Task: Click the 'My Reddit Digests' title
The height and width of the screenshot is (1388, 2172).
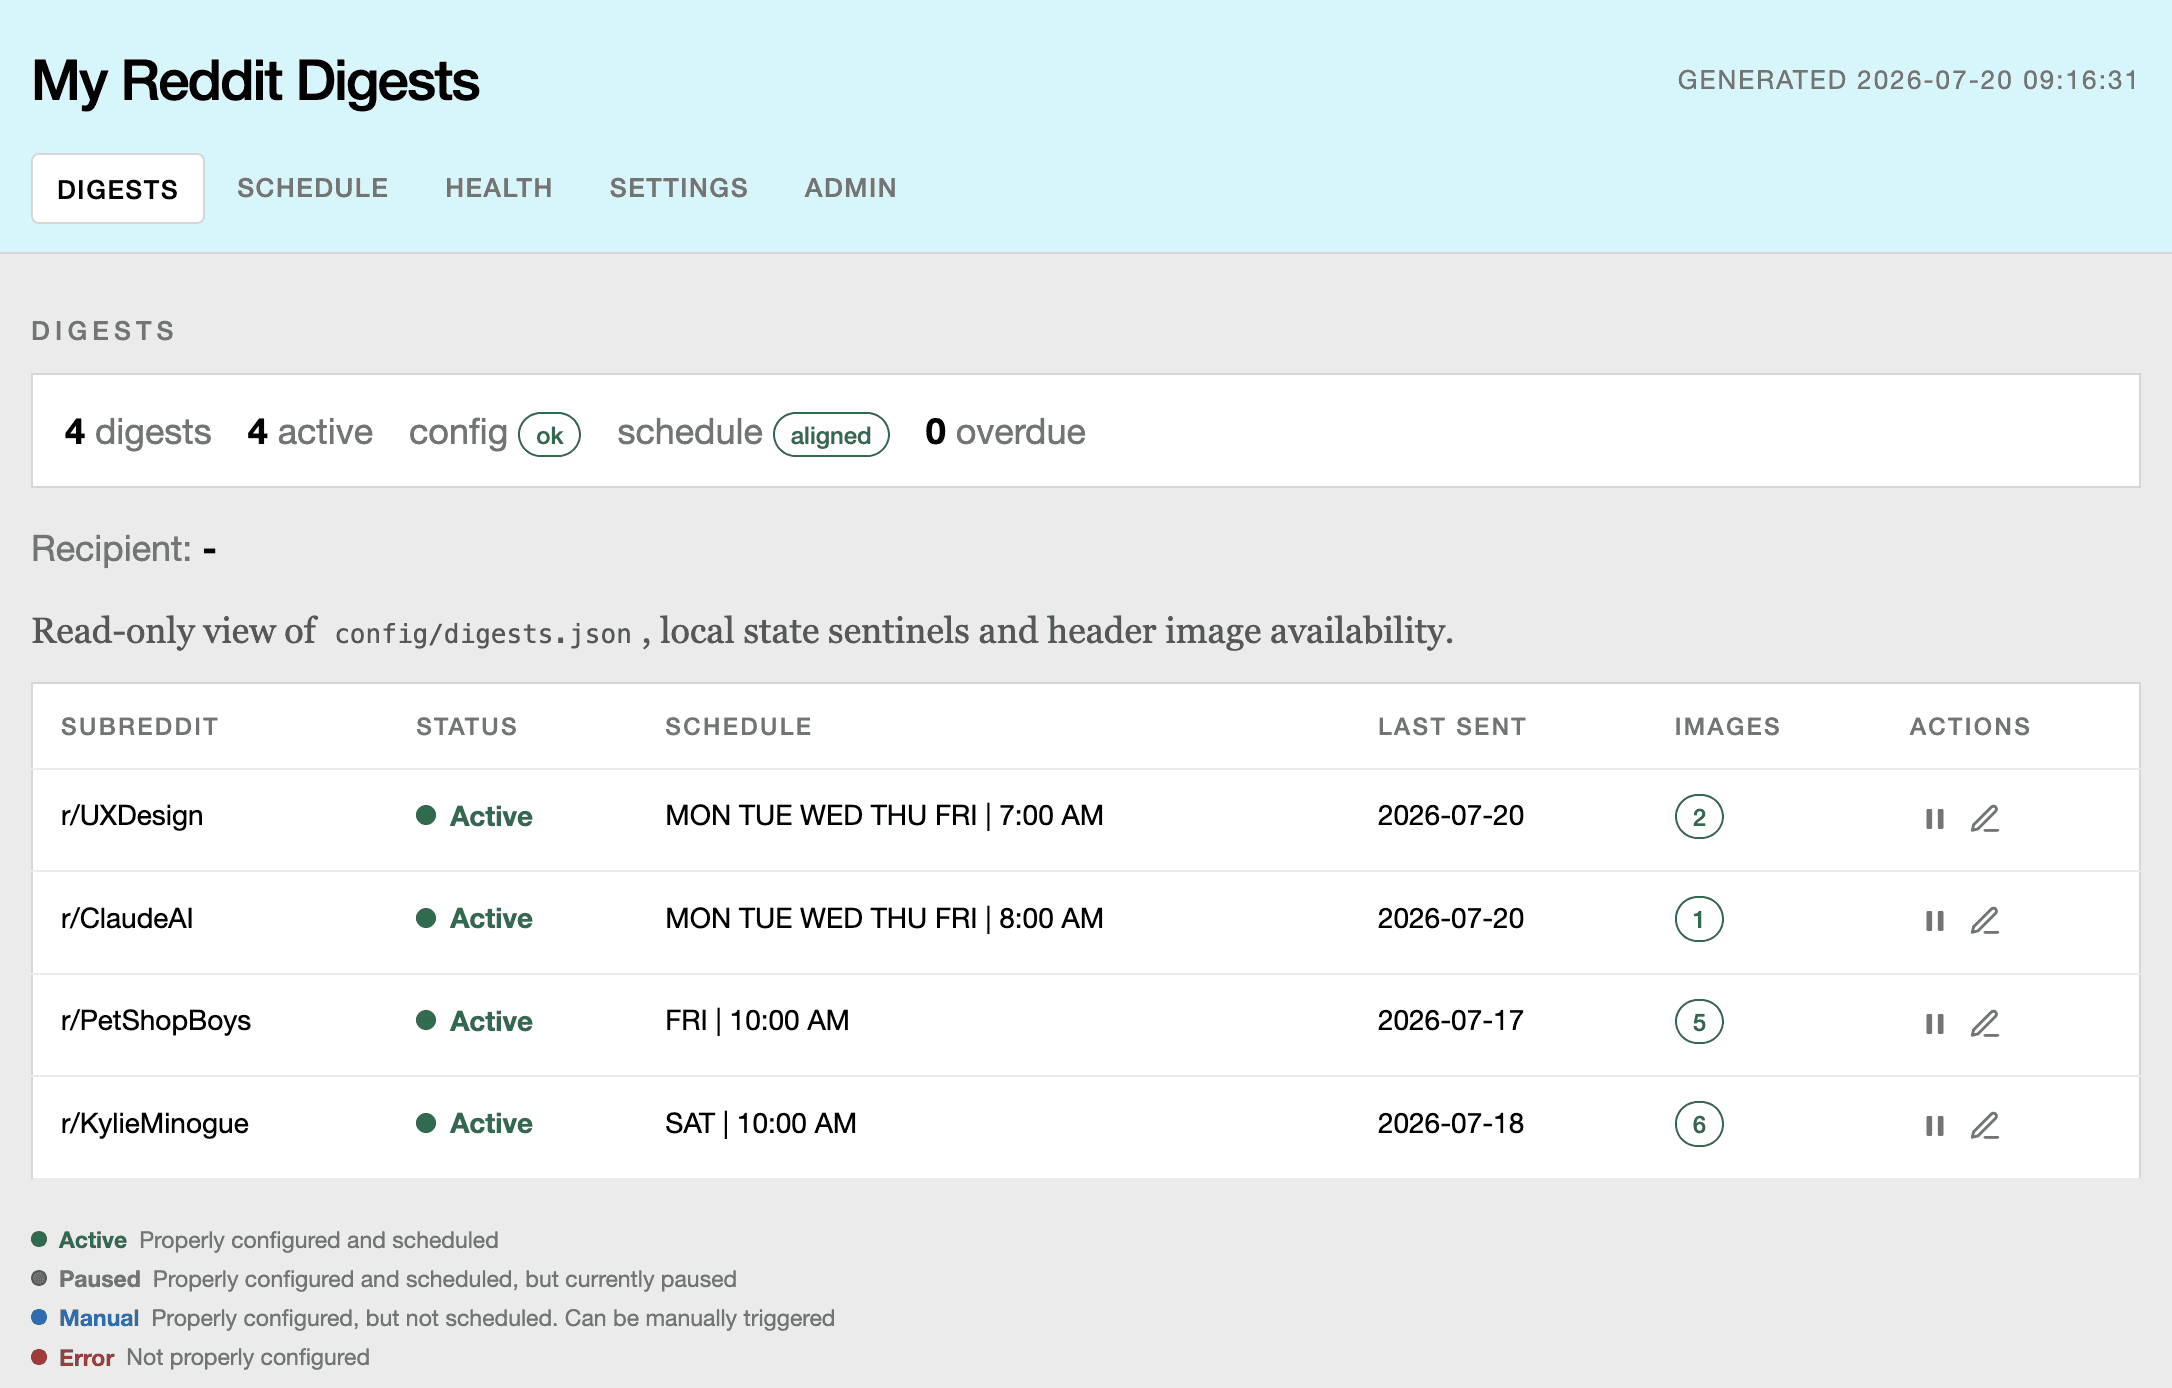Action: point(256,81)
